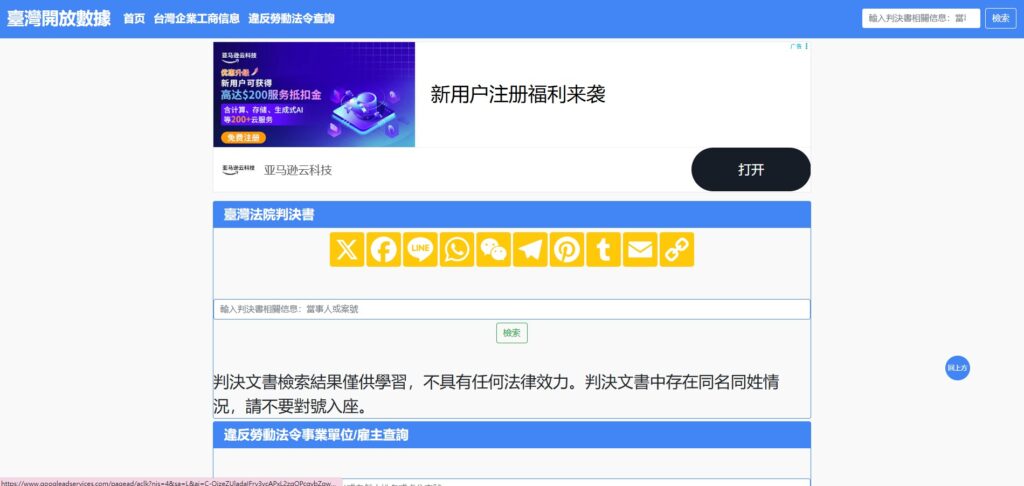
Task: Click the 檢索 button in the header
Action: click(x=1000, y=18)
